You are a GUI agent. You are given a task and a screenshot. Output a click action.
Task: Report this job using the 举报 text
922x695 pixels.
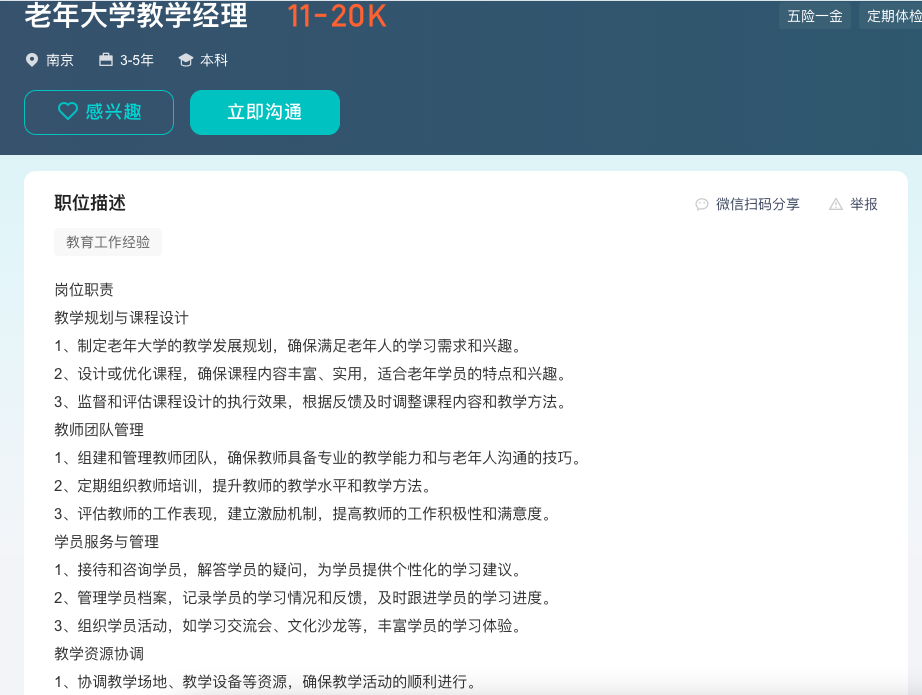click(864, 204)
